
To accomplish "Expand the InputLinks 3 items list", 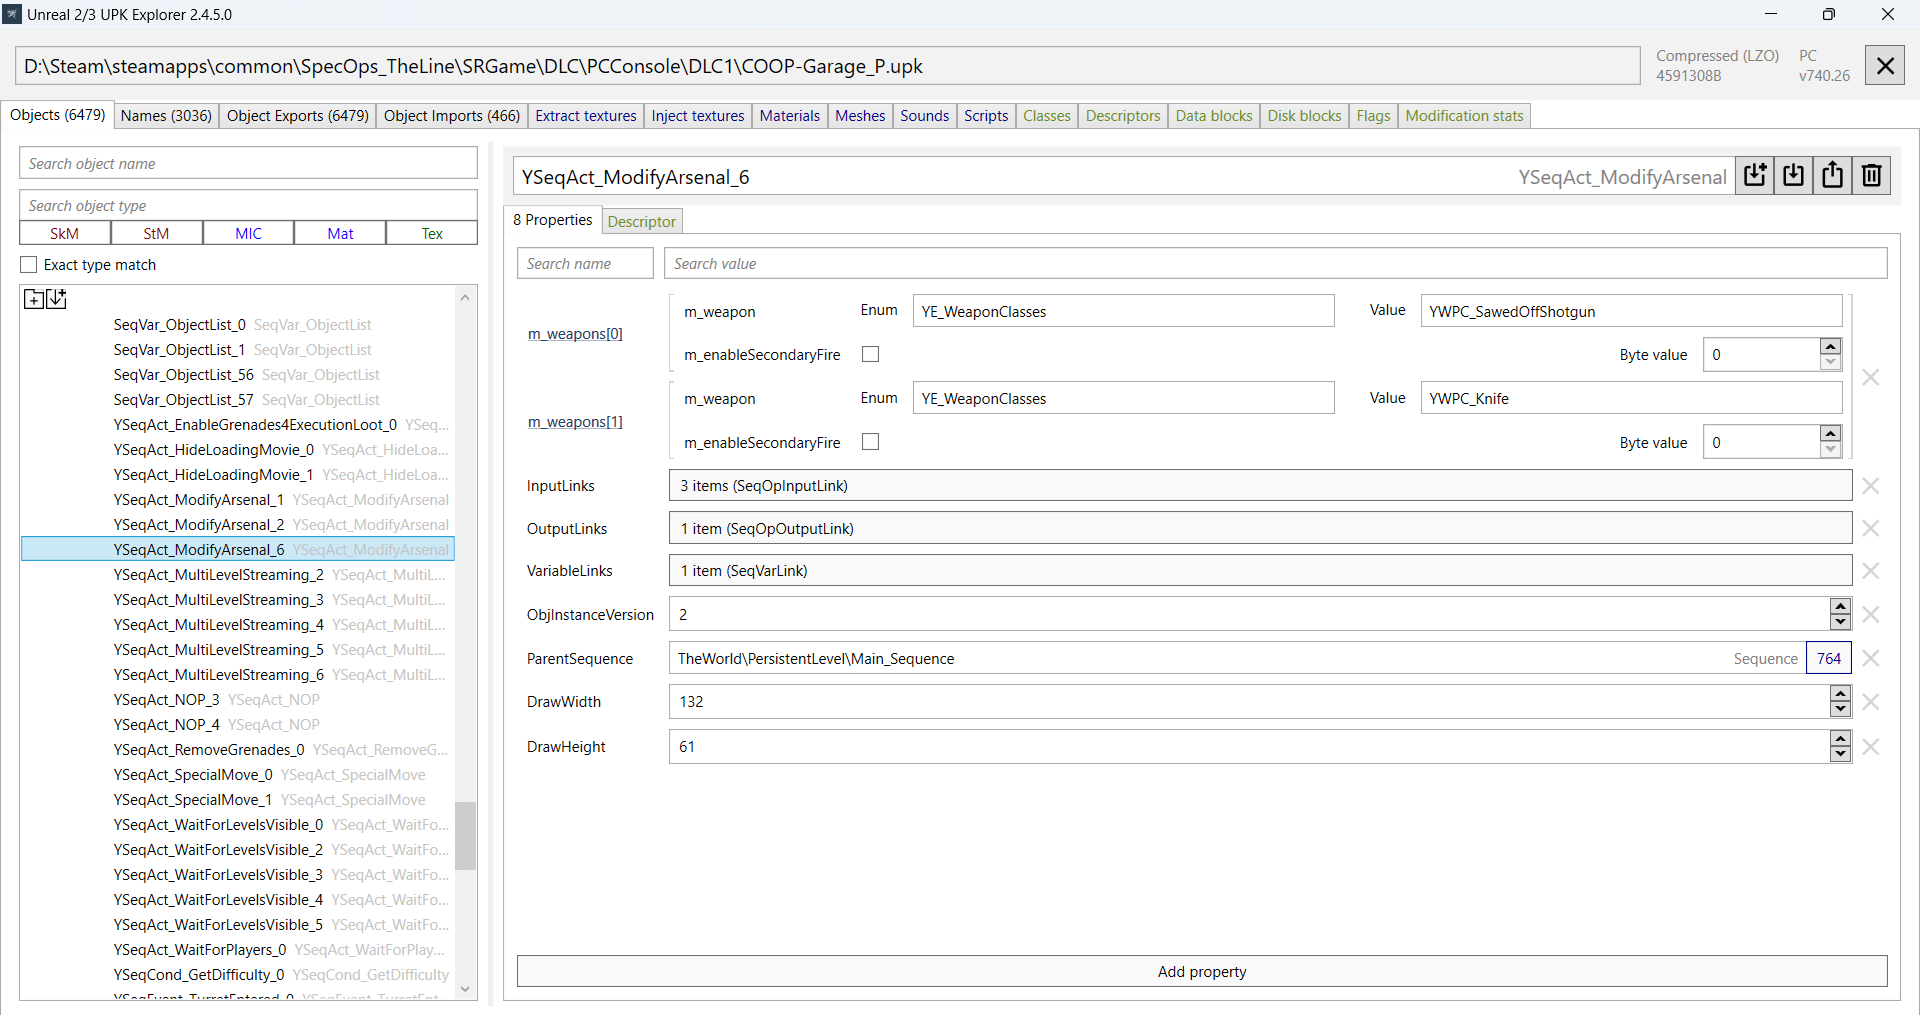I will tap(1260, 486).
